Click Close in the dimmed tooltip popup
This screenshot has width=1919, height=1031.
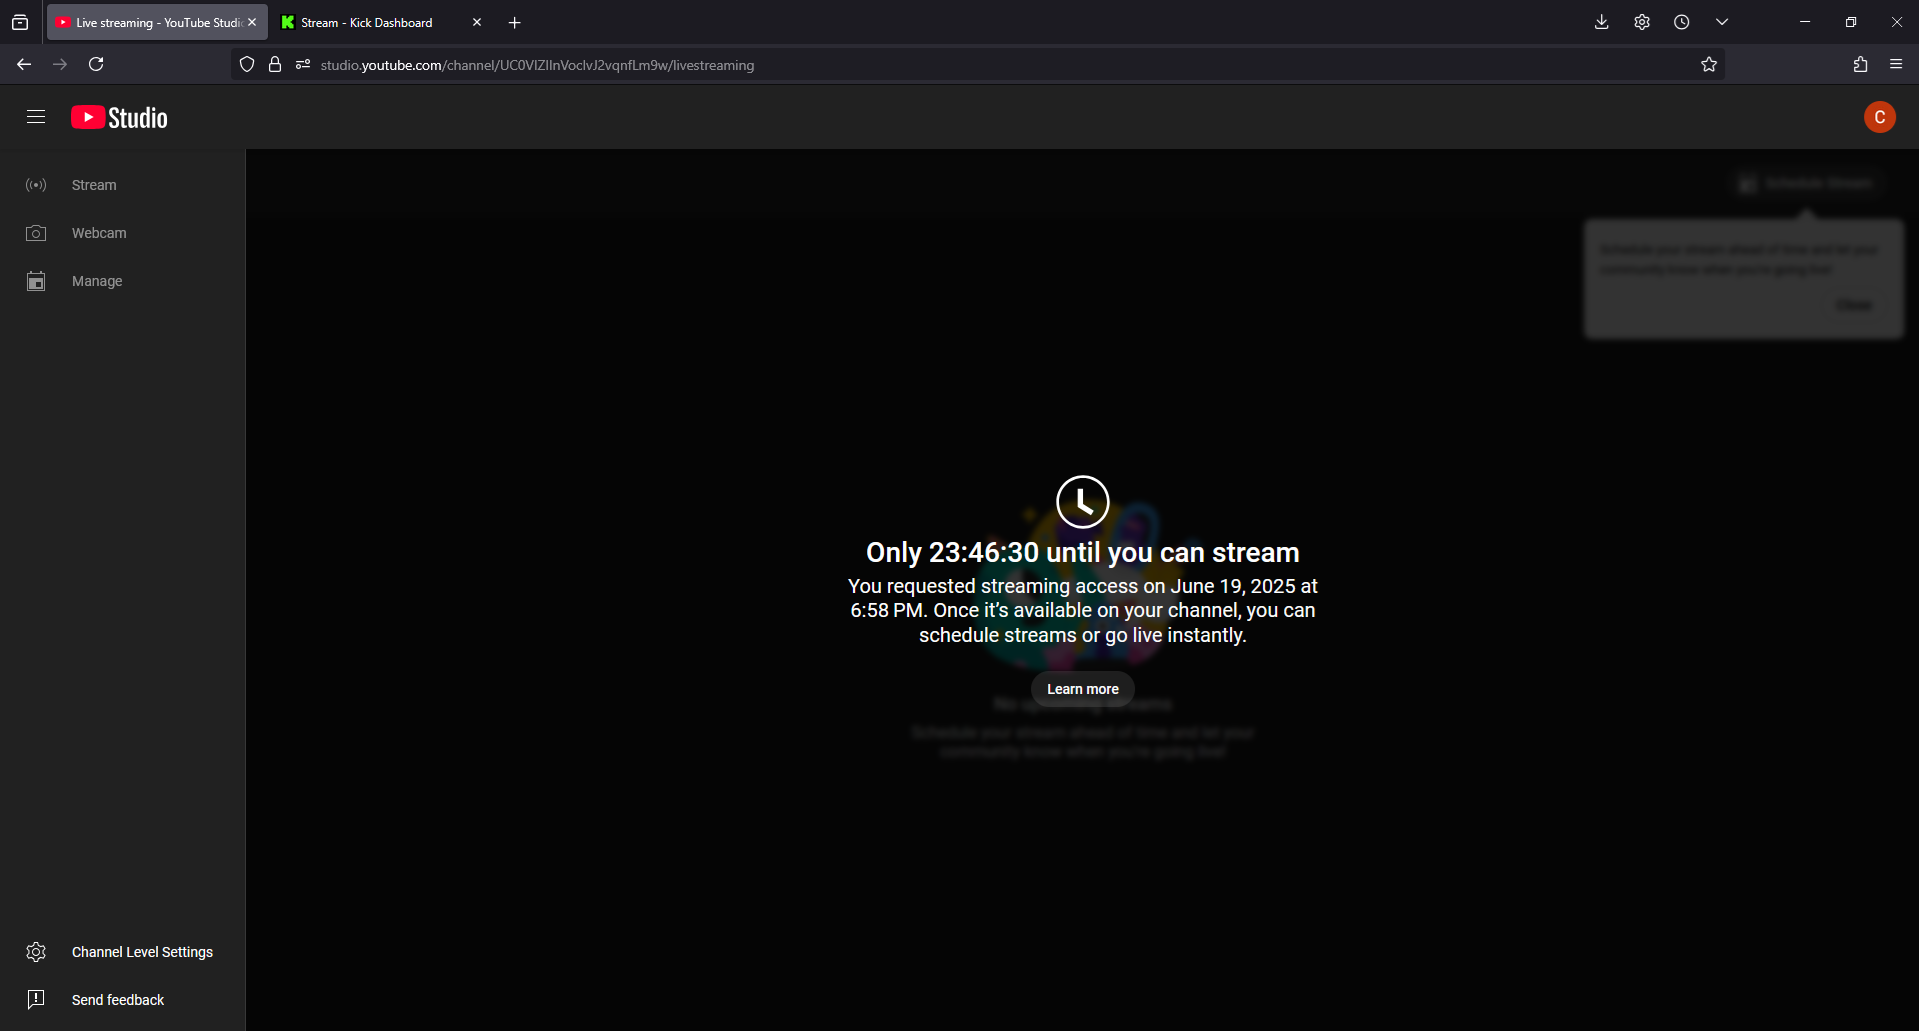point(1854,305)
